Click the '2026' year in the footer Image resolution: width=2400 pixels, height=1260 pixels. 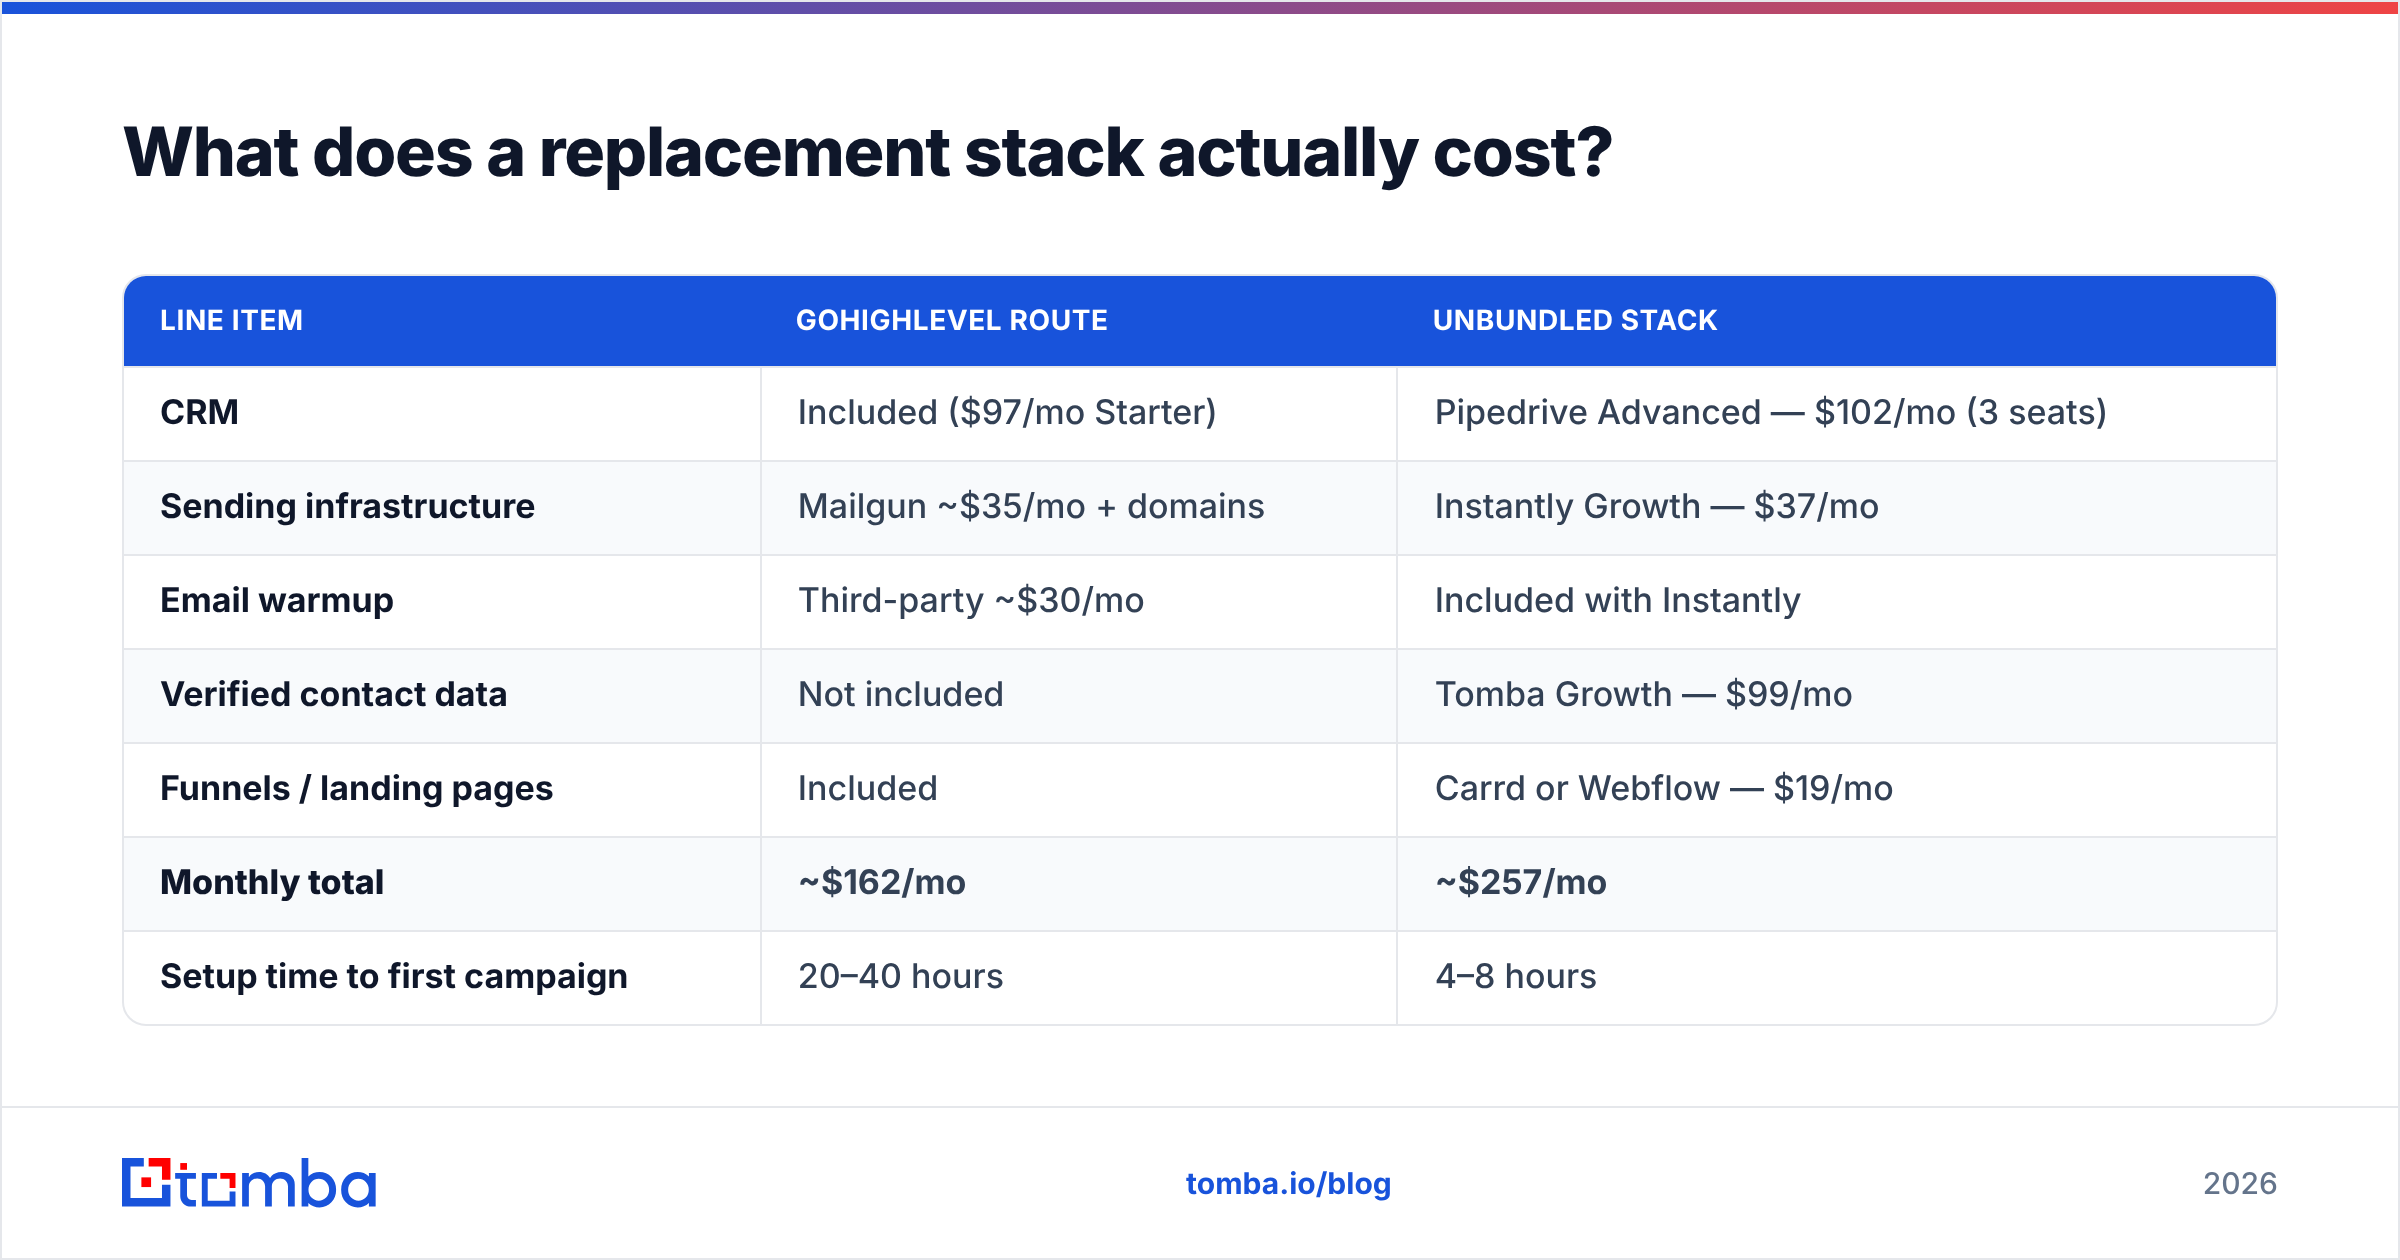pos(2240,1184)
